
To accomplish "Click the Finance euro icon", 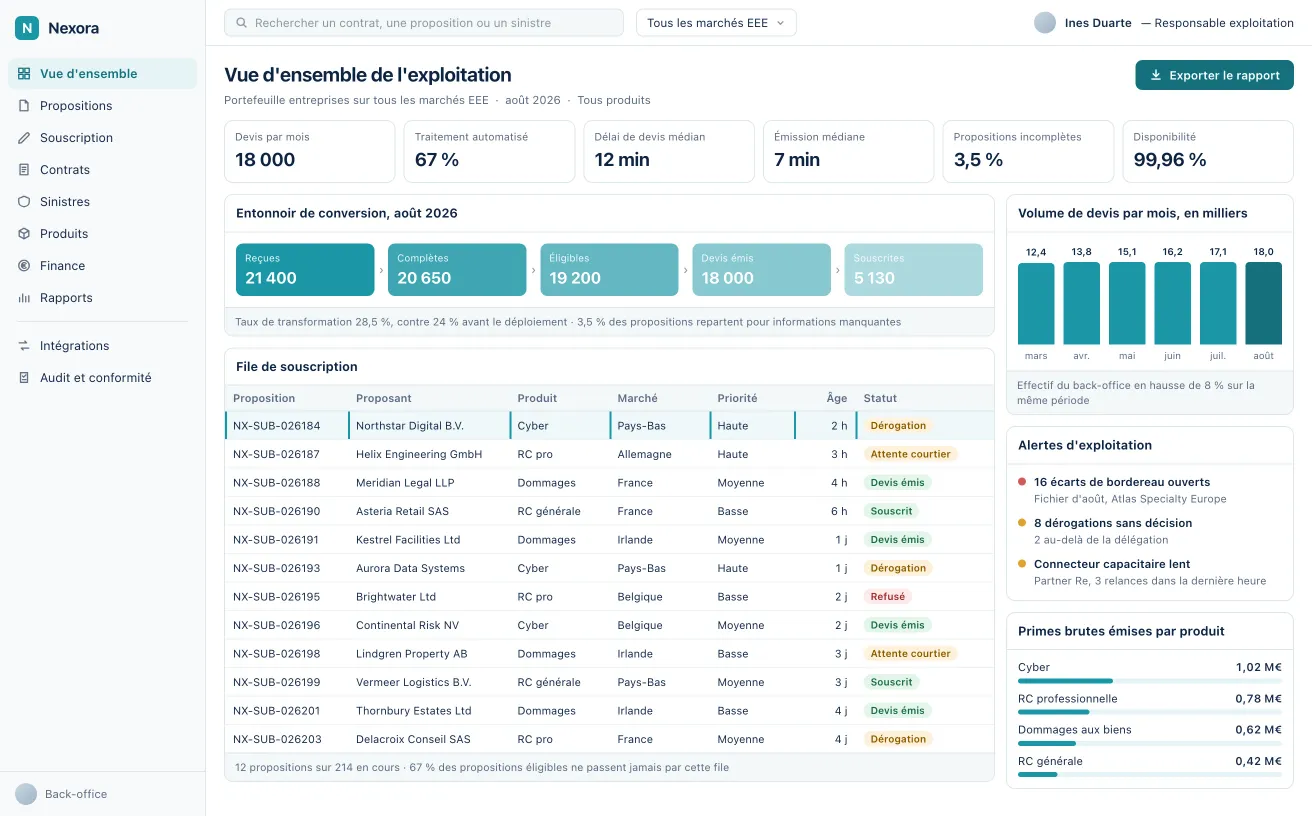I will point(24,266).
